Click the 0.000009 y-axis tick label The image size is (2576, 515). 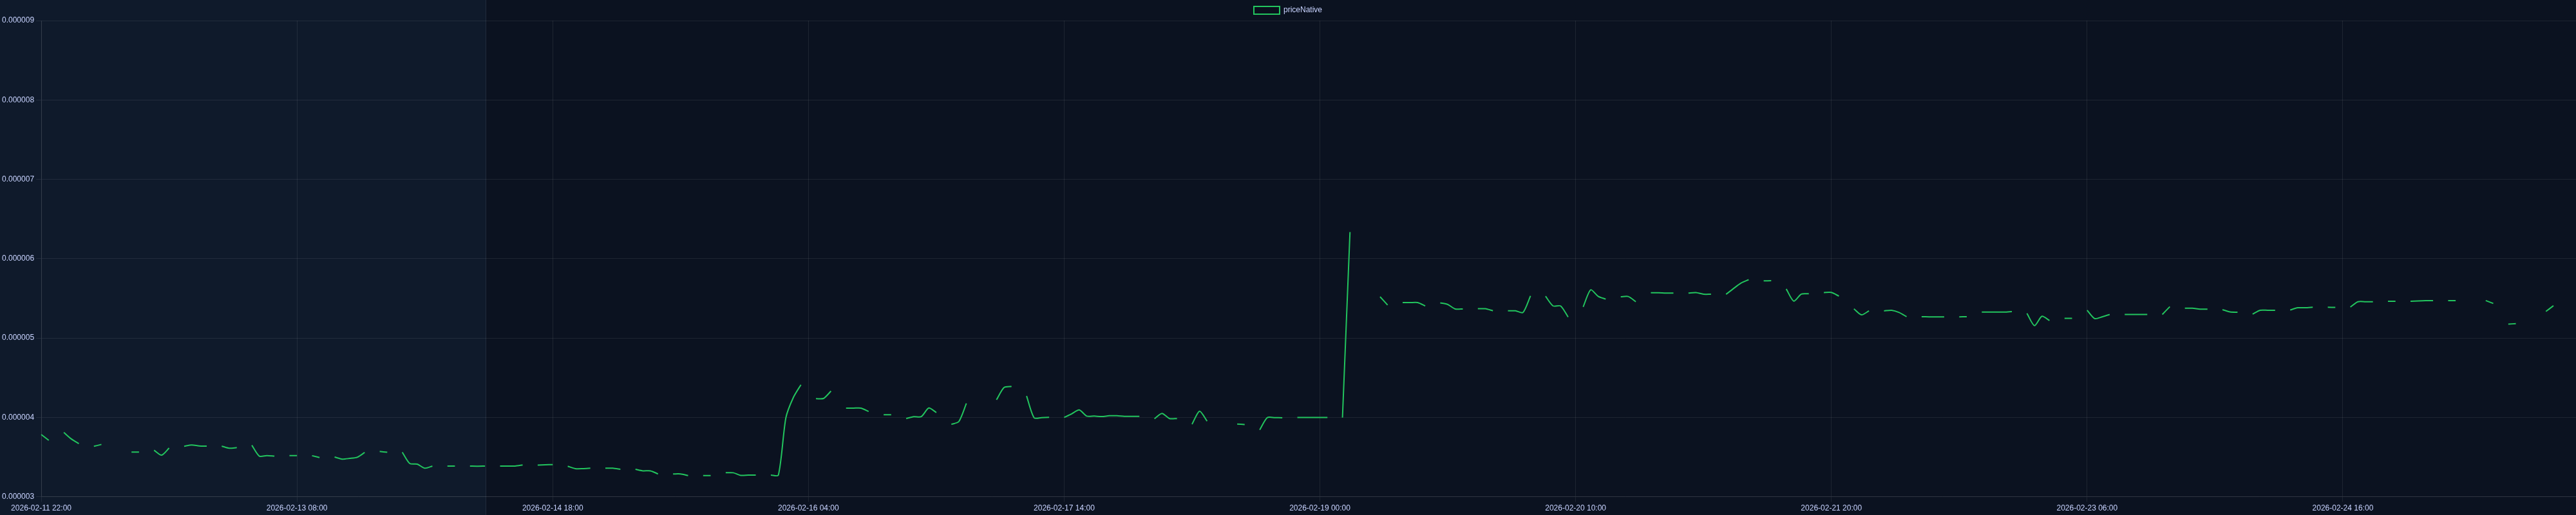18,20
